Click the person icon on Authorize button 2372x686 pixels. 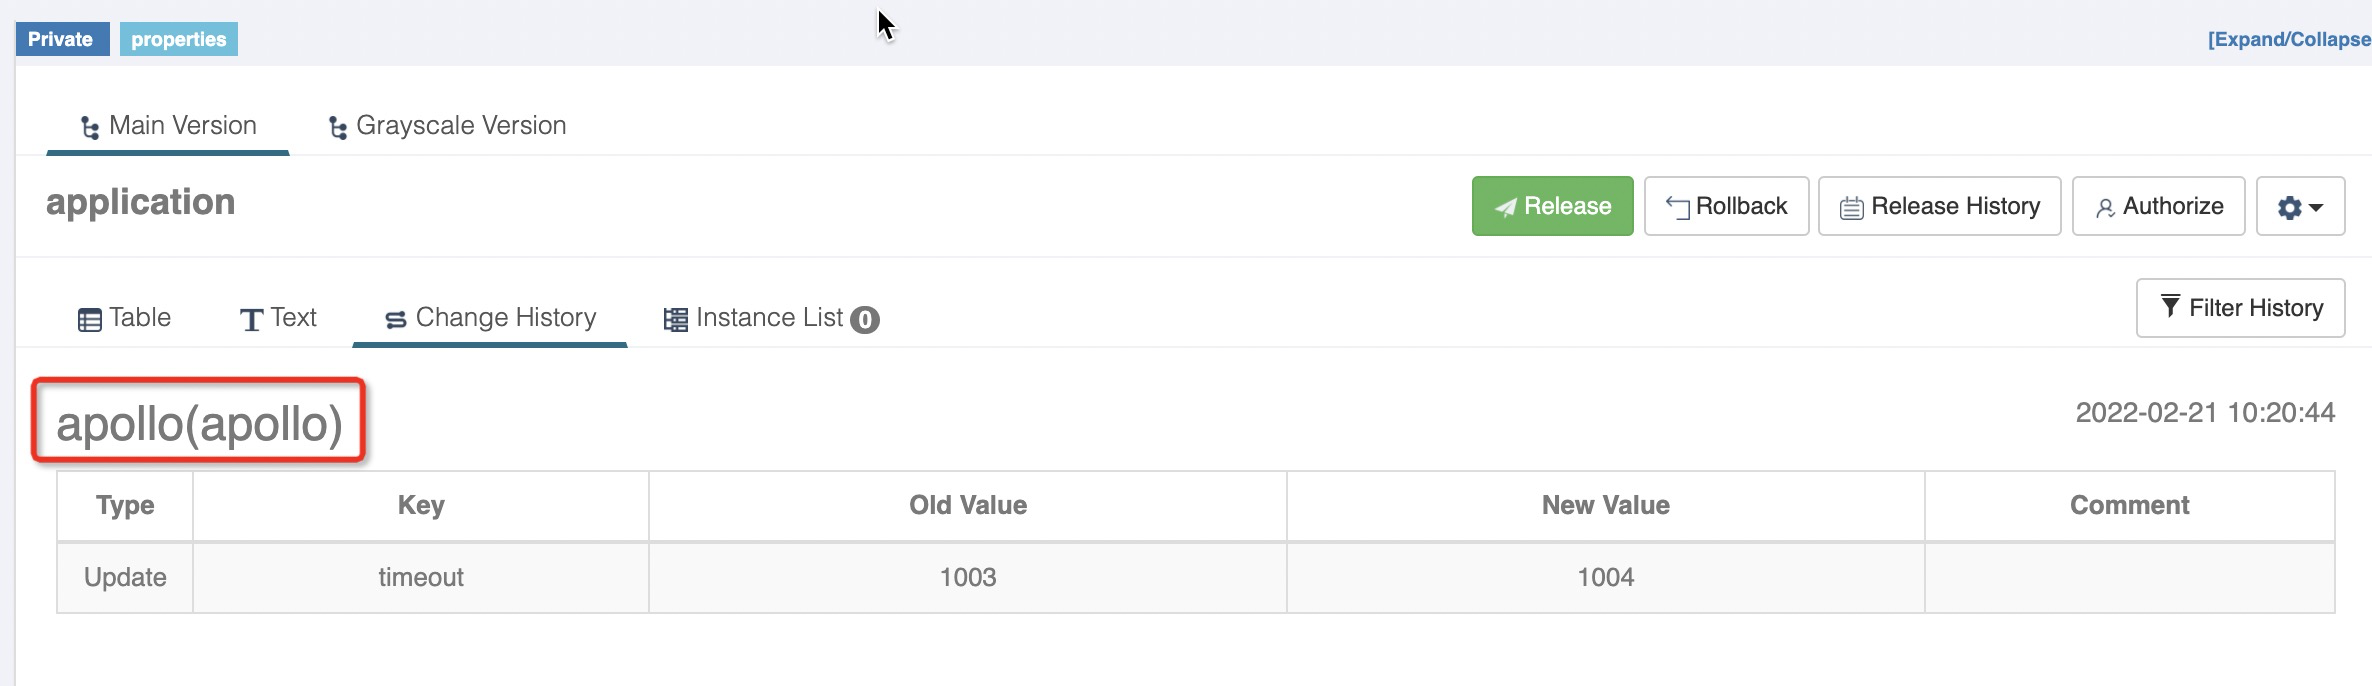[2107, 206]
